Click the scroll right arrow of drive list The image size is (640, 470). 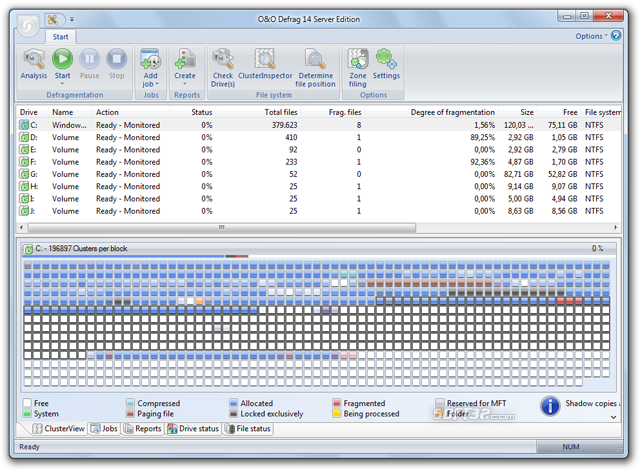point(615,227)
